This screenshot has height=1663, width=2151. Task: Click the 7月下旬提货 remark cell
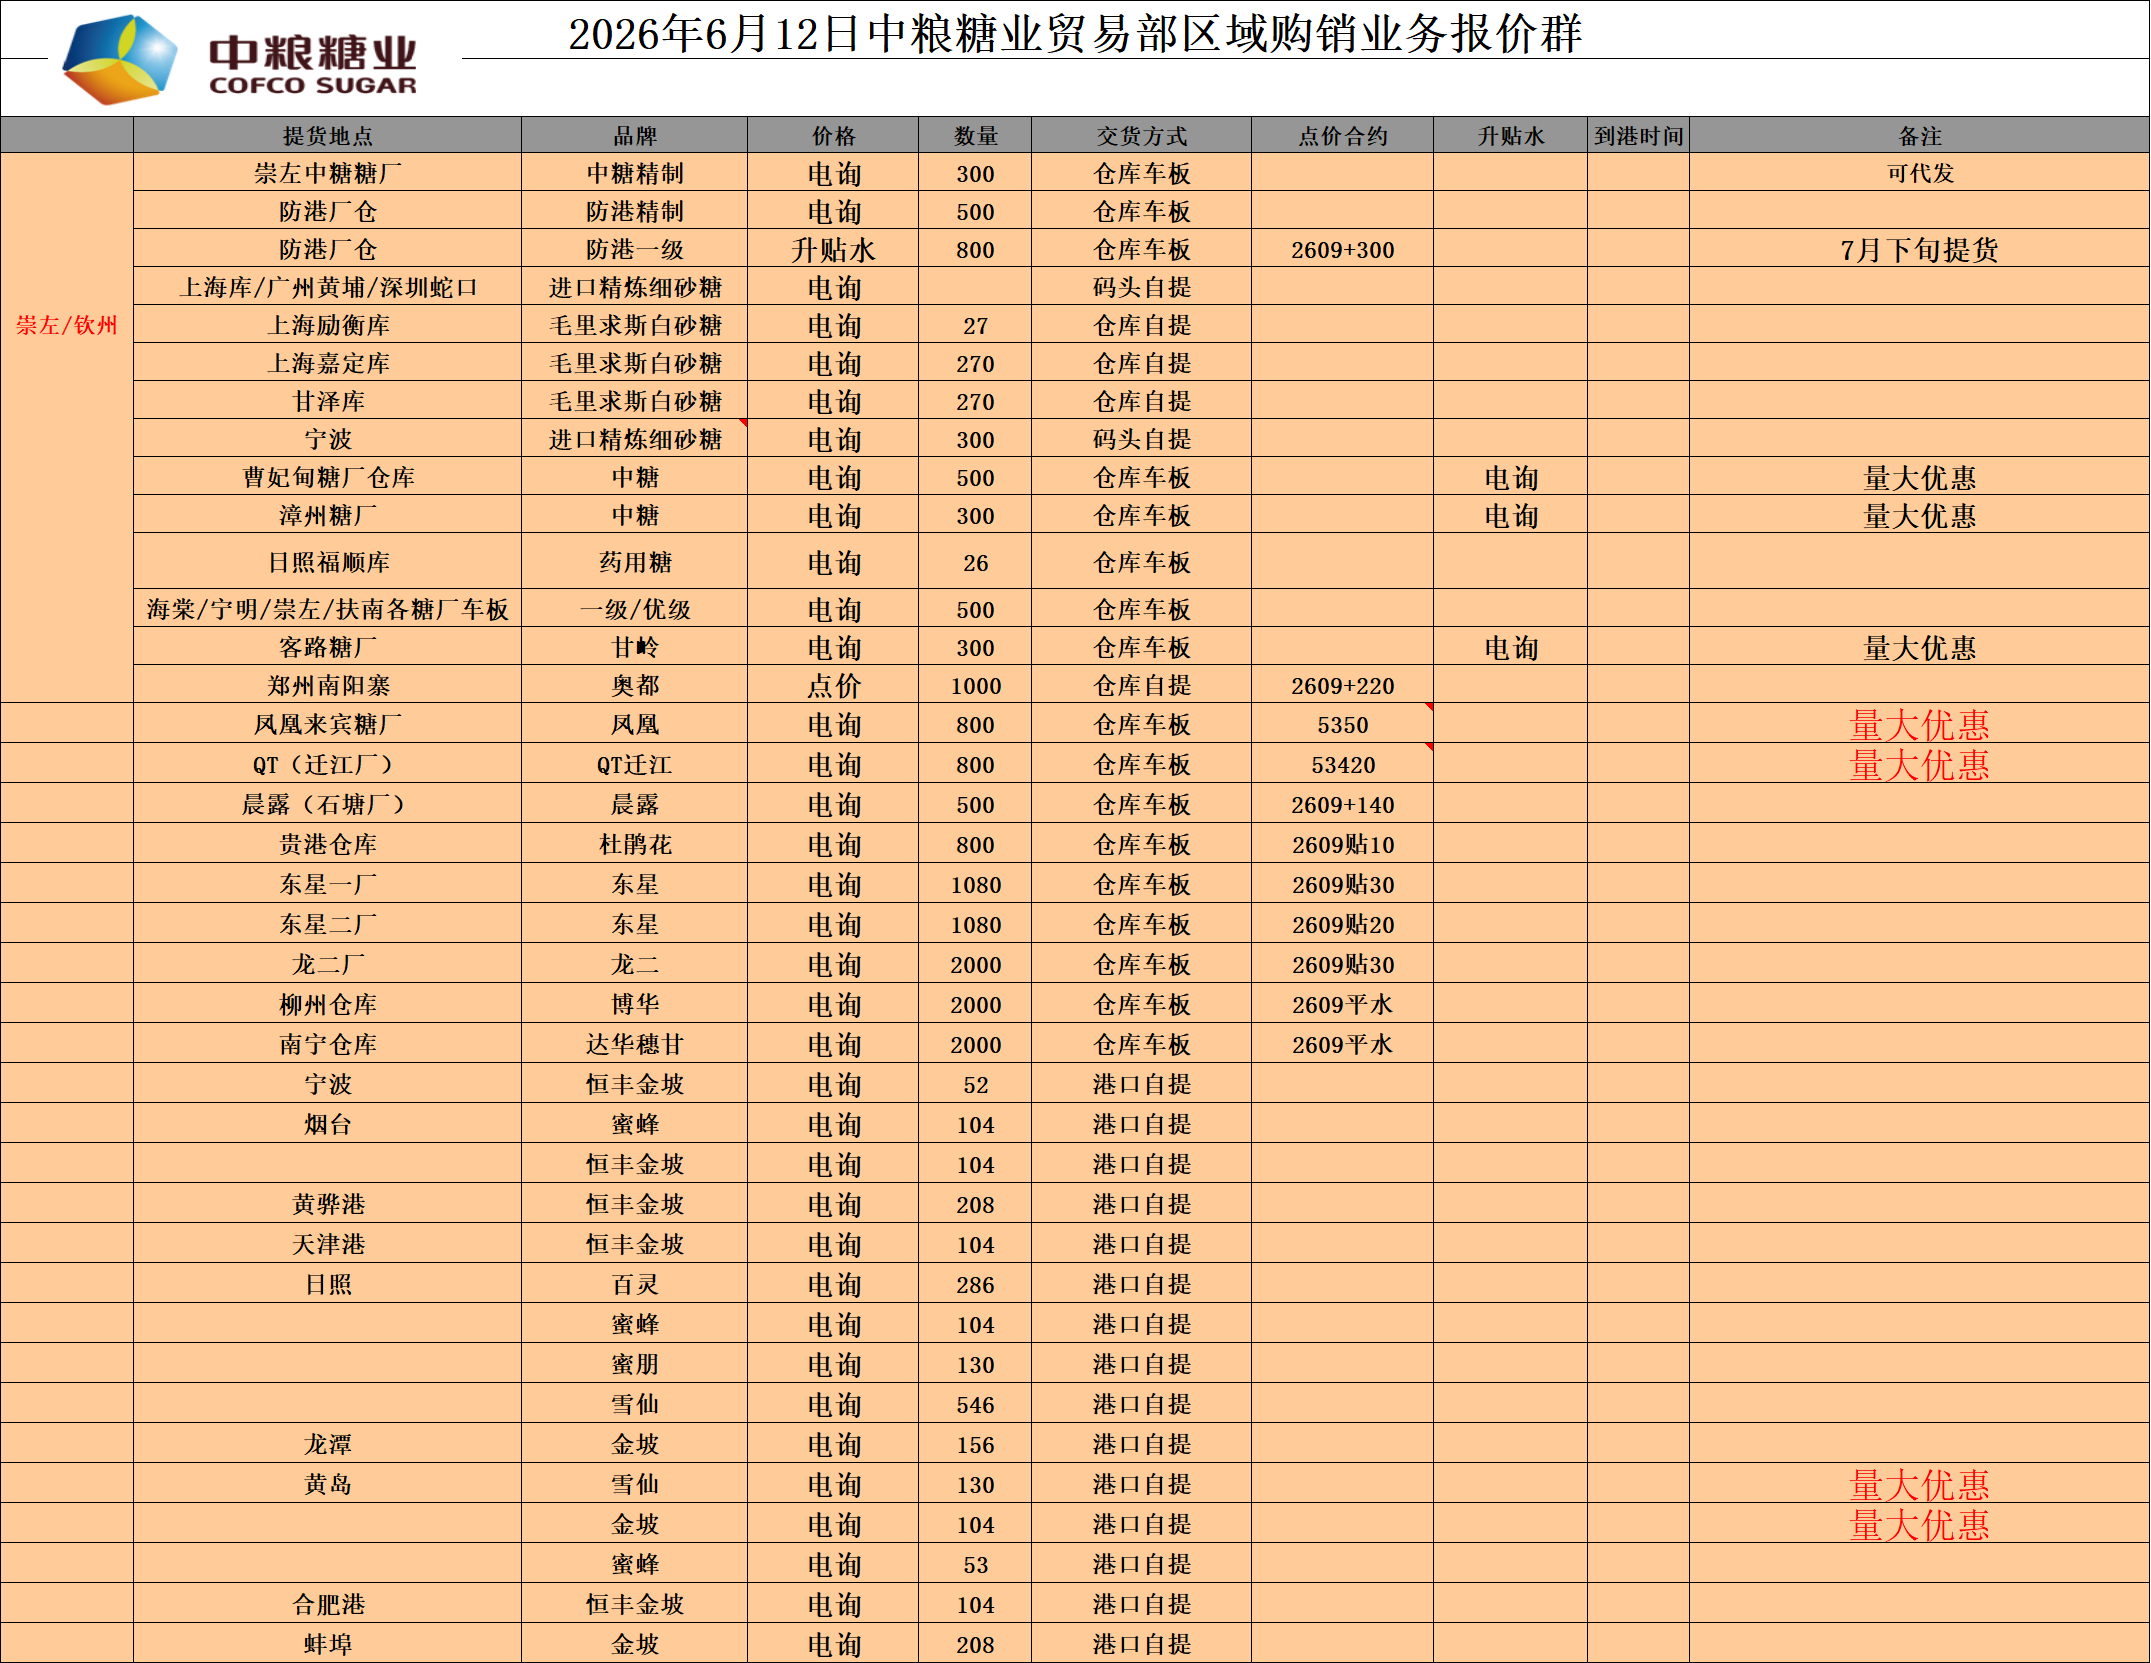tap(1920, 250)
